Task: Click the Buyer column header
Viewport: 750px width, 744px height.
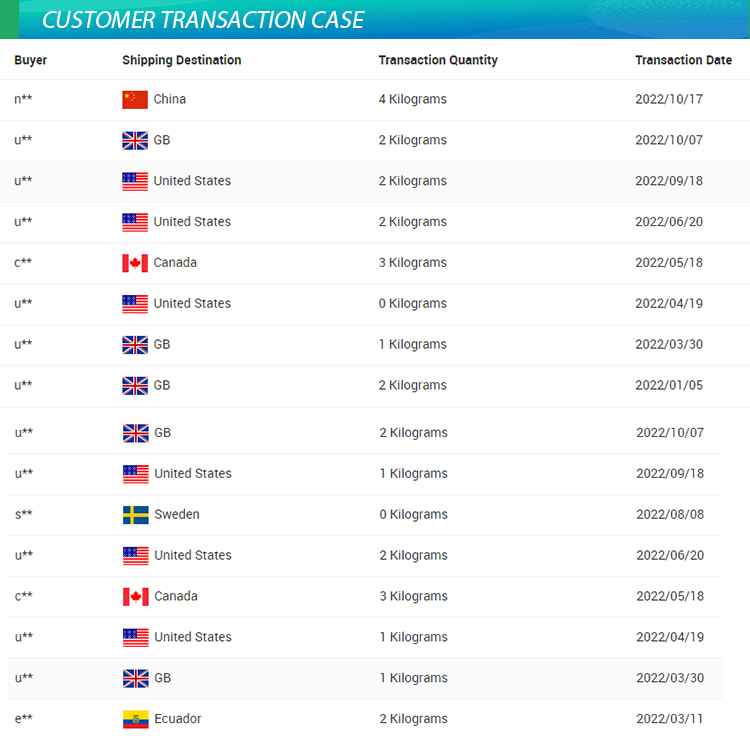Action: coord(31,60)
